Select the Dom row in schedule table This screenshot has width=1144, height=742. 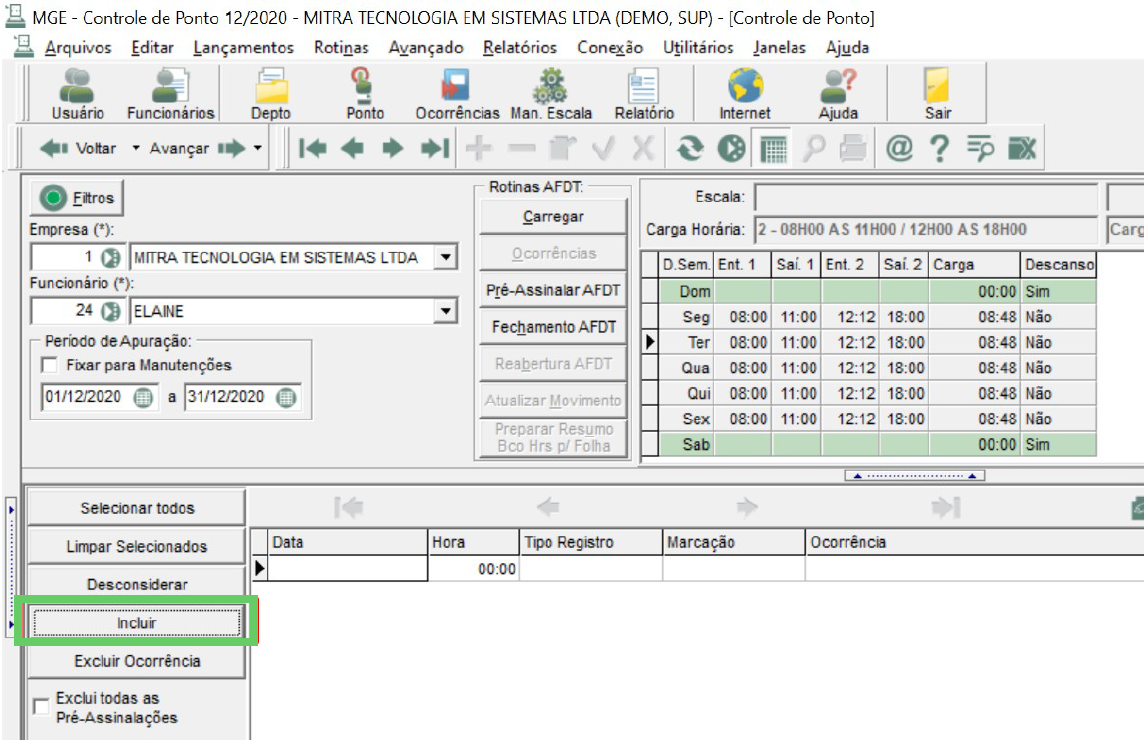pyautogui.click(x=868, y=291)
